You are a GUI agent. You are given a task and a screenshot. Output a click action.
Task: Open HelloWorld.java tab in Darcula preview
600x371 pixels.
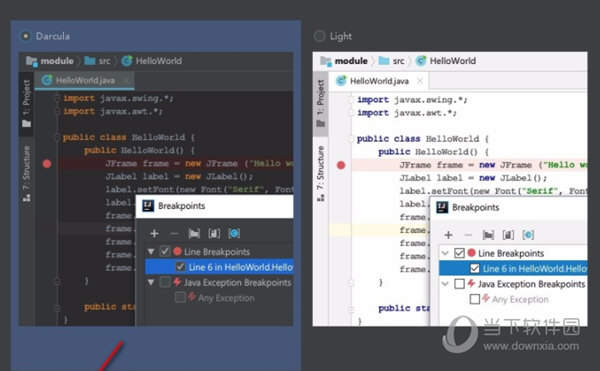click(84, 80)
